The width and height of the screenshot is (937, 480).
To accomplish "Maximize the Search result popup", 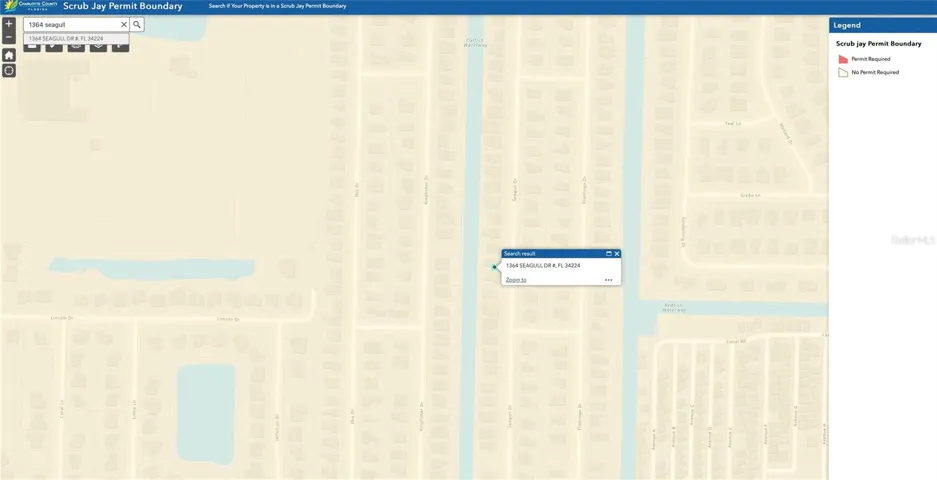I will click(608, 254).
